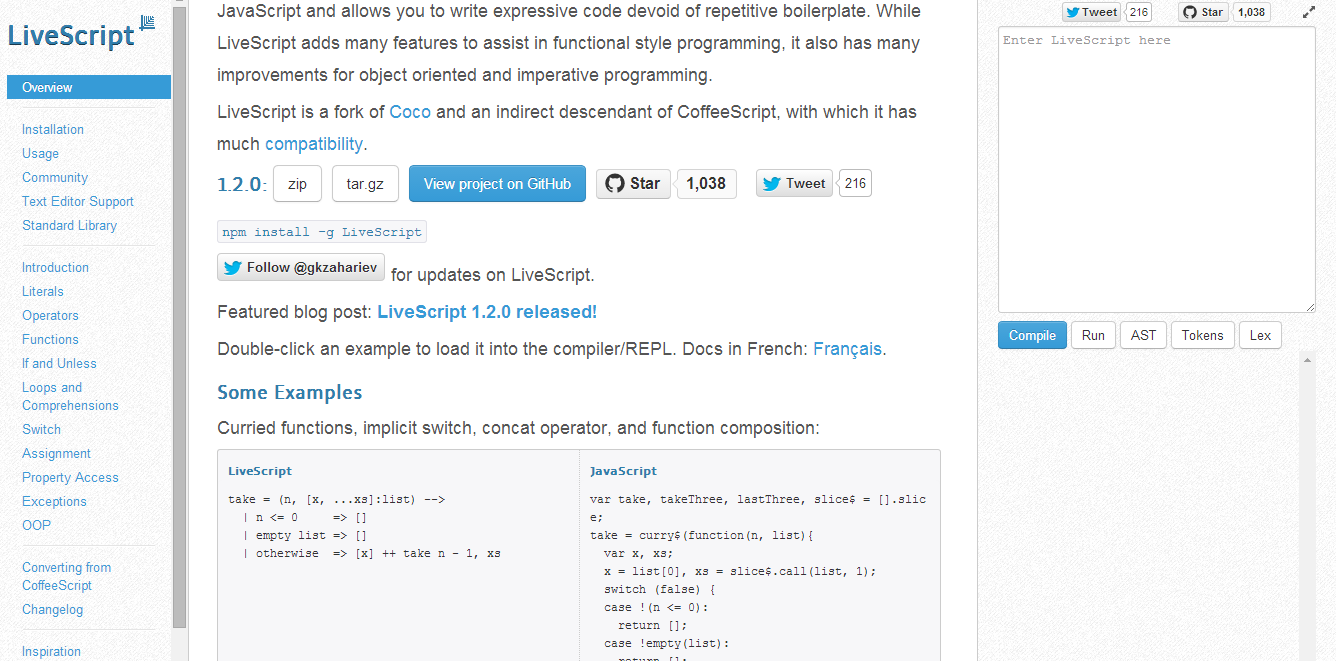Go to Text Editor Support section

point(78,202)
